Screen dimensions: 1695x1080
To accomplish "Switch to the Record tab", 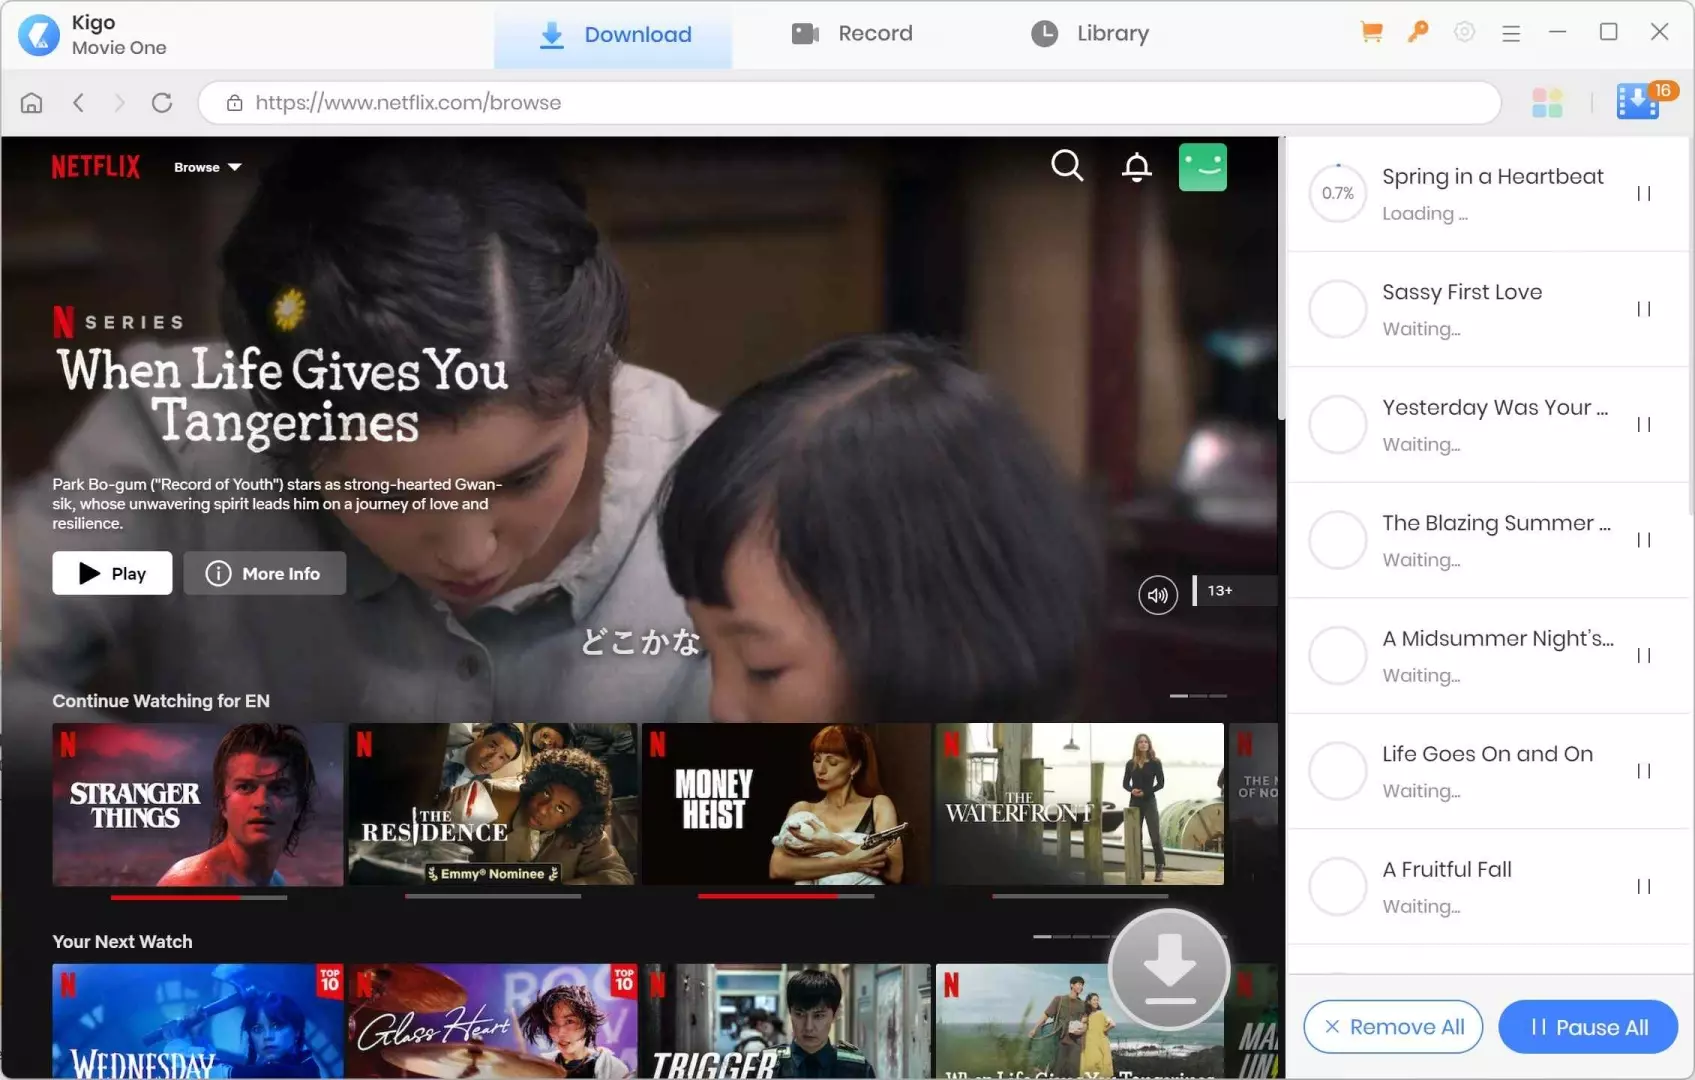I will tap(852, 34).
